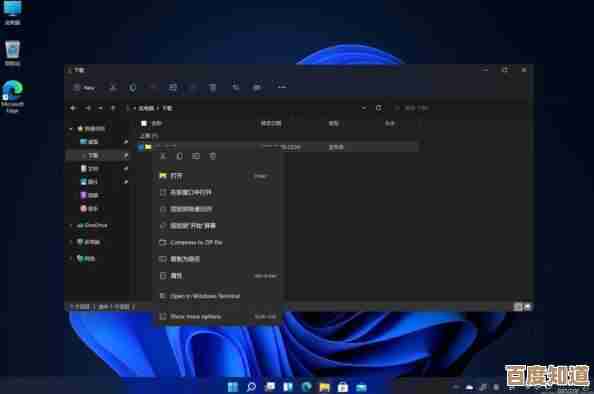Switch to large icons view via status bar
594x394 pixels.
click(x=528, y=307)
